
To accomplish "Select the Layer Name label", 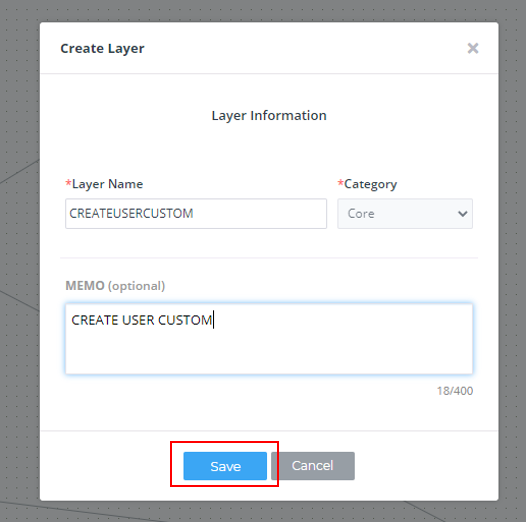I will point(107,184).
